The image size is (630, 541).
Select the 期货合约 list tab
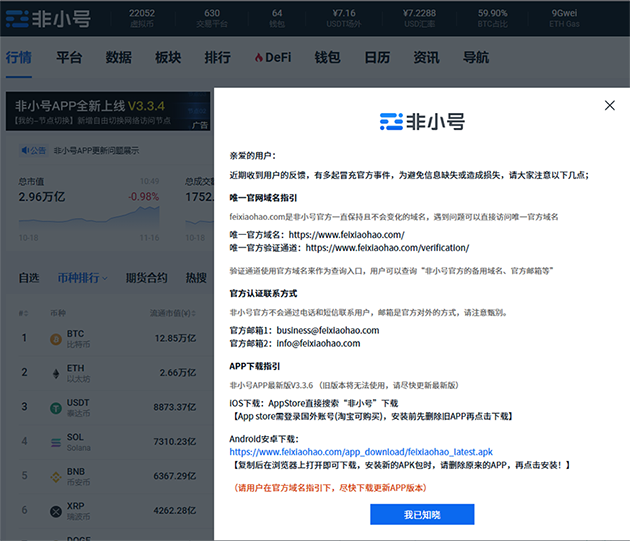(146, 278)
